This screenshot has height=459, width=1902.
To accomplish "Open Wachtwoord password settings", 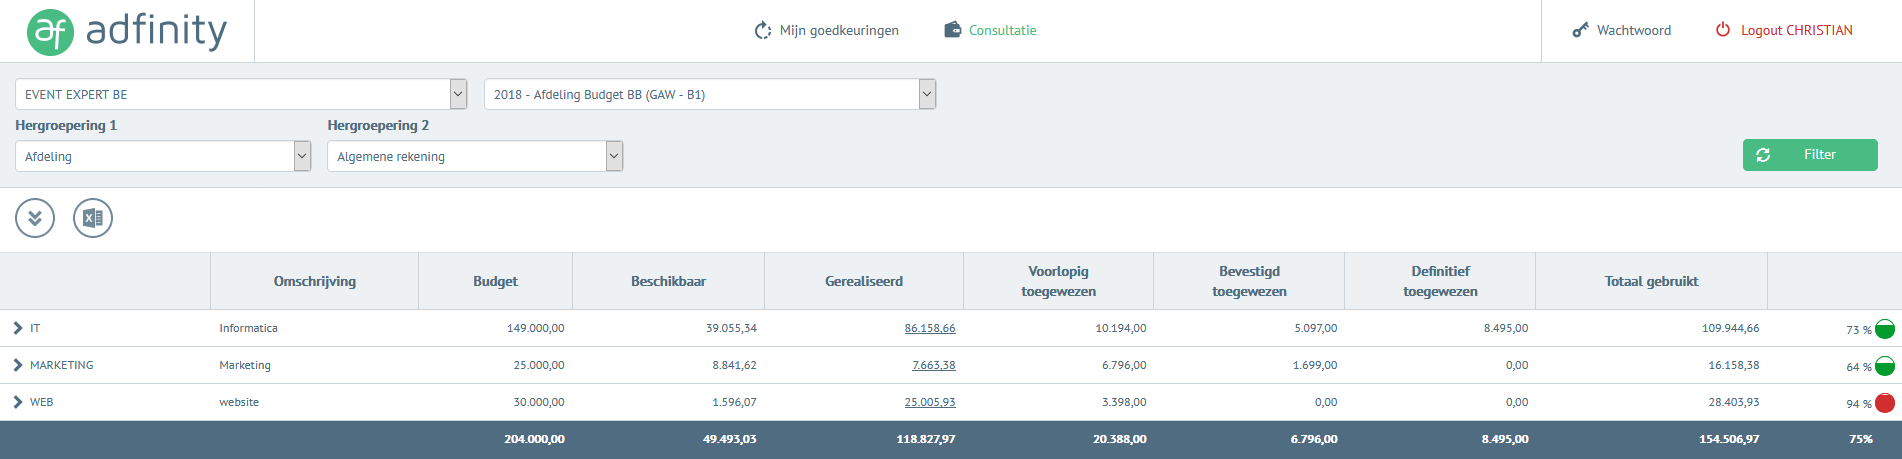I will (1621, 31).
